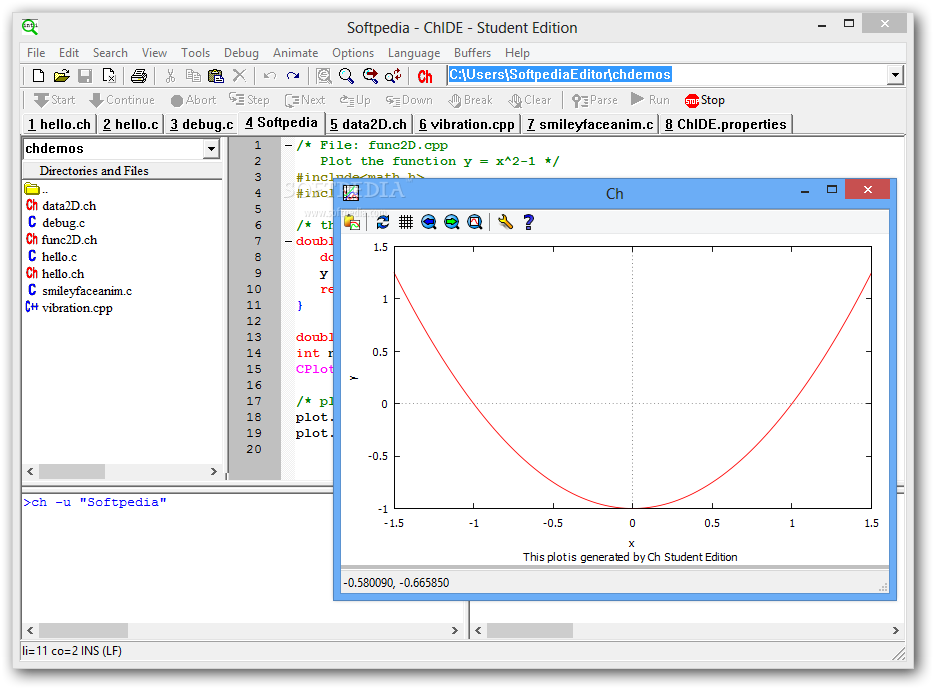The image size is (934, 689).
Task: Click the Run button
Action: click(650, 99)
